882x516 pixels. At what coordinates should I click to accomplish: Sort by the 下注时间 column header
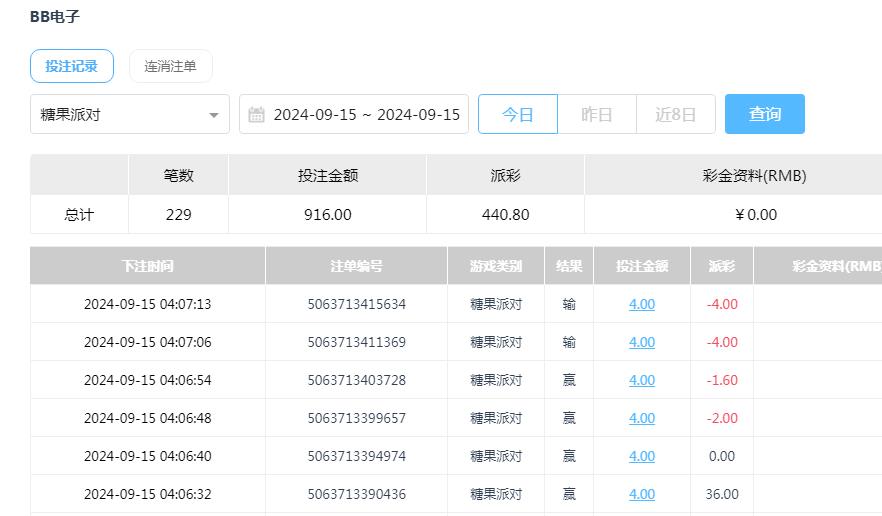pyautogui.click(x=147, y=266)
